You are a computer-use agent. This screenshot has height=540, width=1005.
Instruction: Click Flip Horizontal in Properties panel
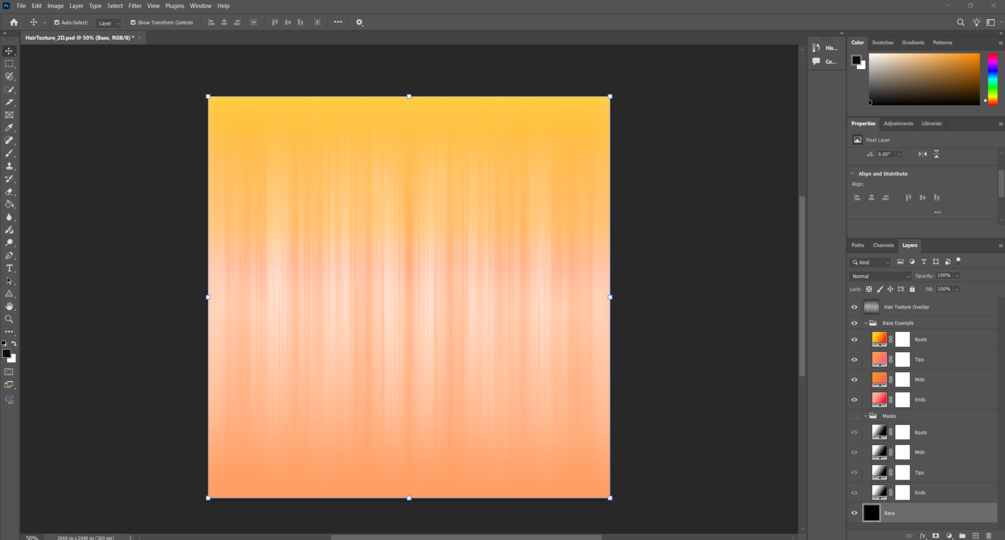coord(922,154)
